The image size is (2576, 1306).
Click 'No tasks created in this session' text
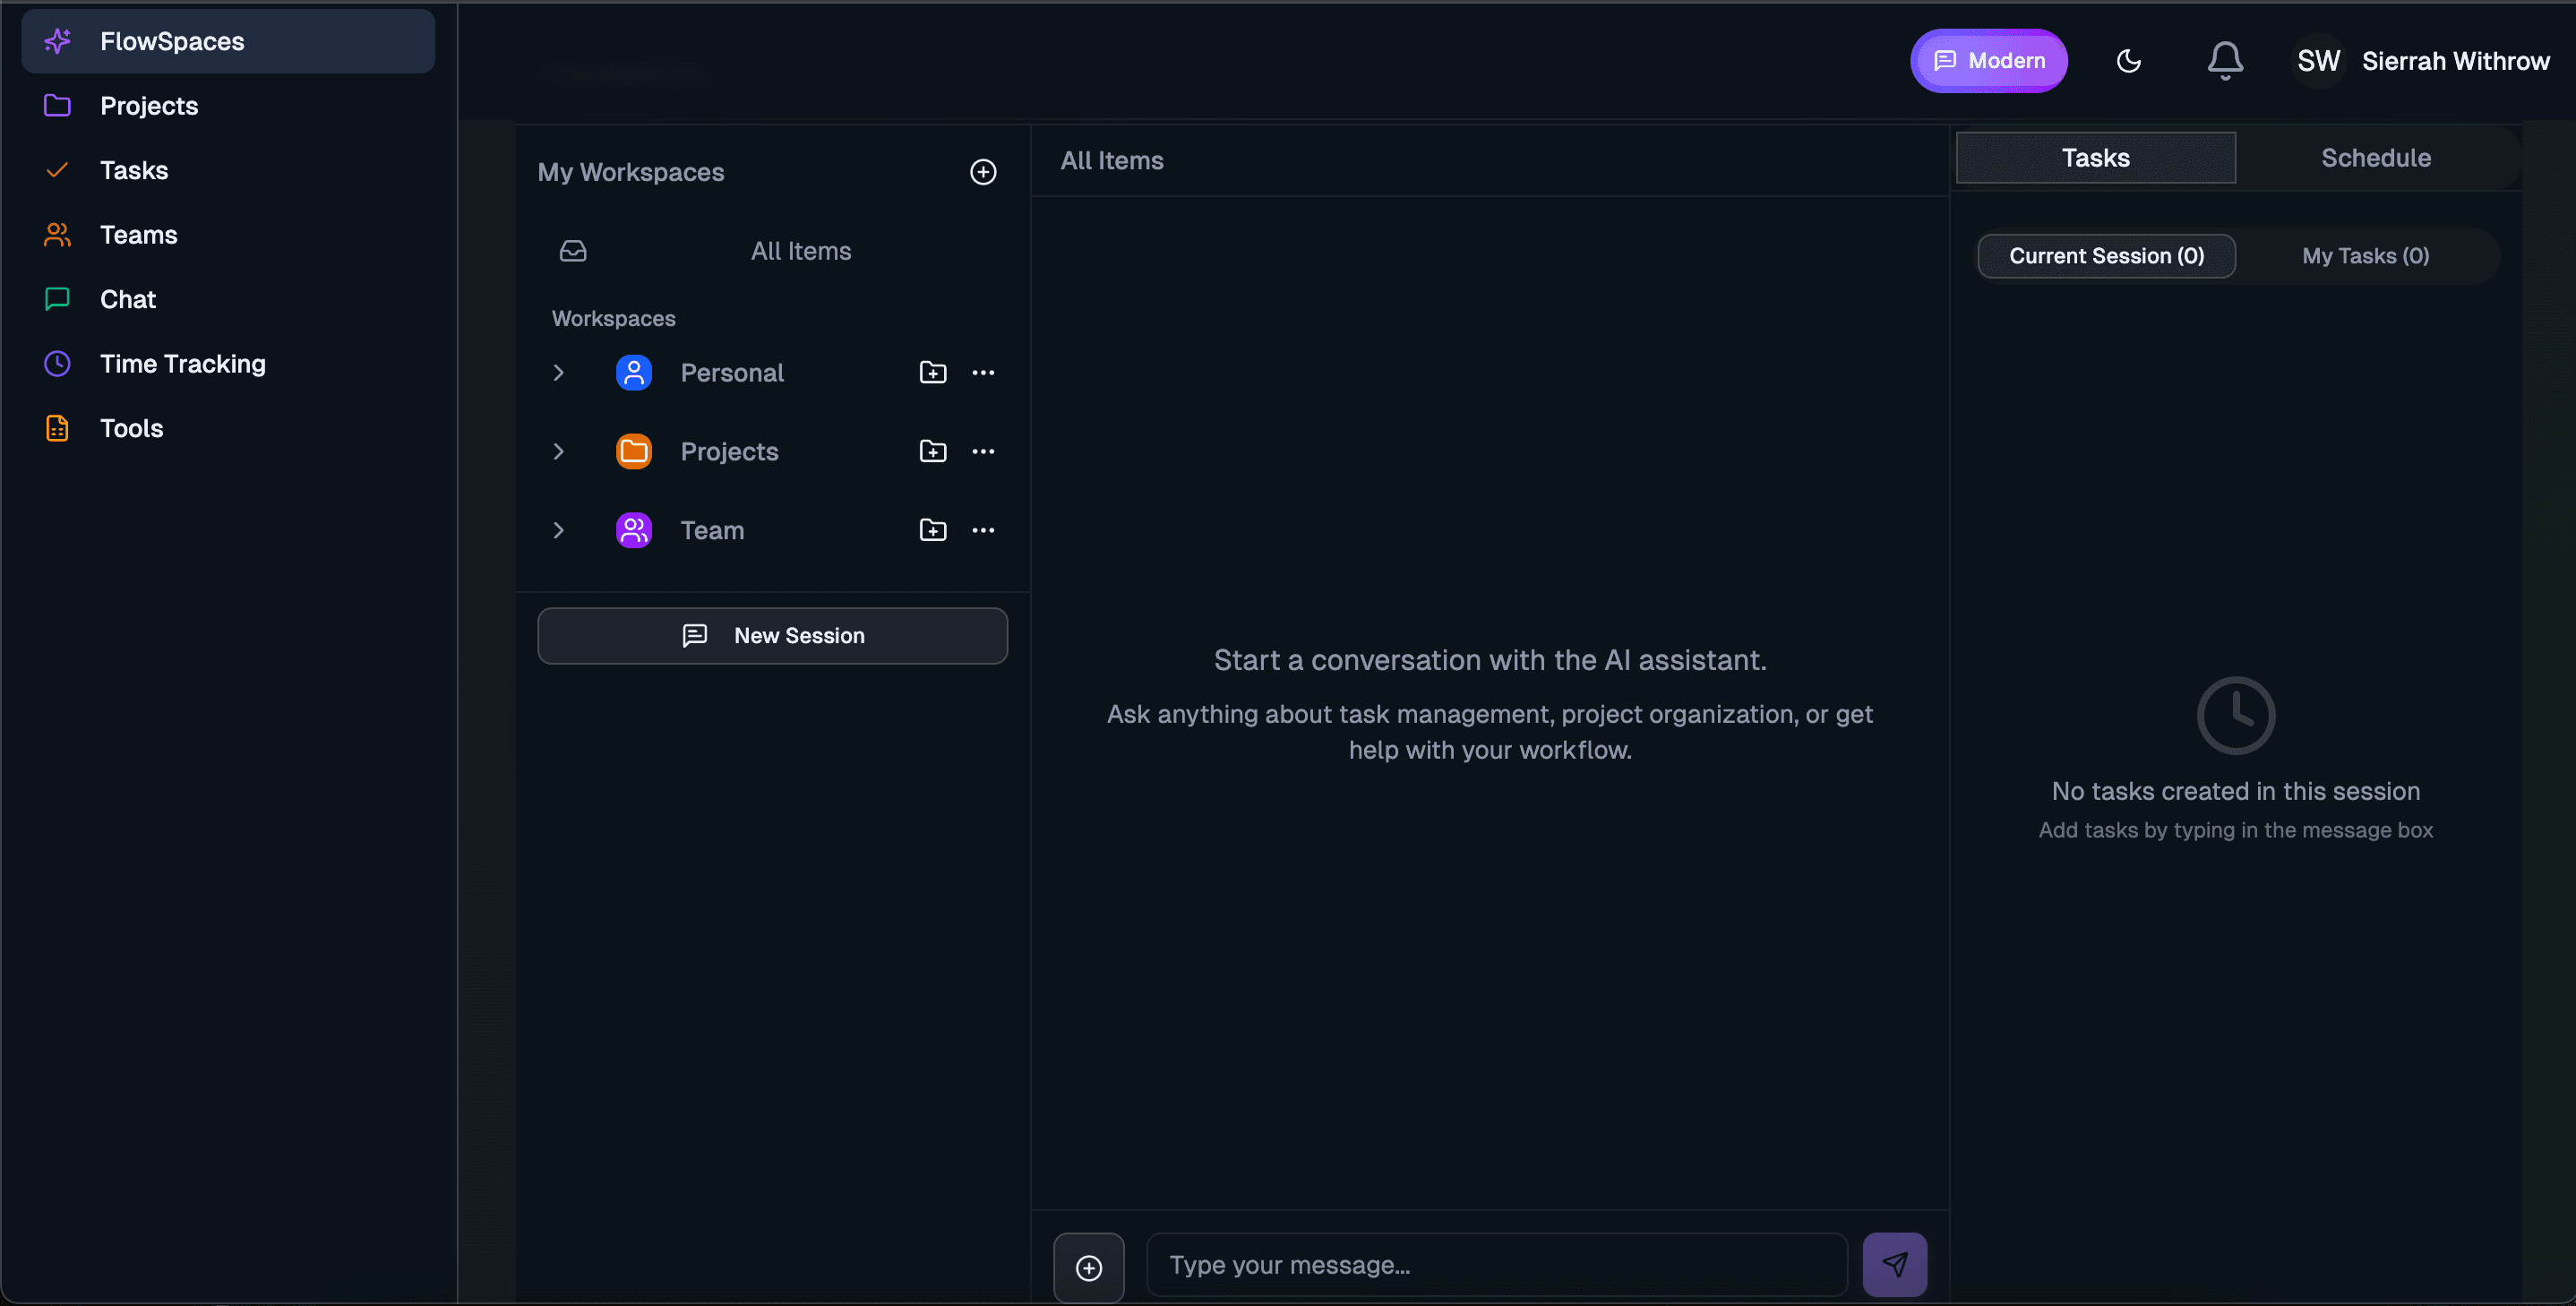2235,791
